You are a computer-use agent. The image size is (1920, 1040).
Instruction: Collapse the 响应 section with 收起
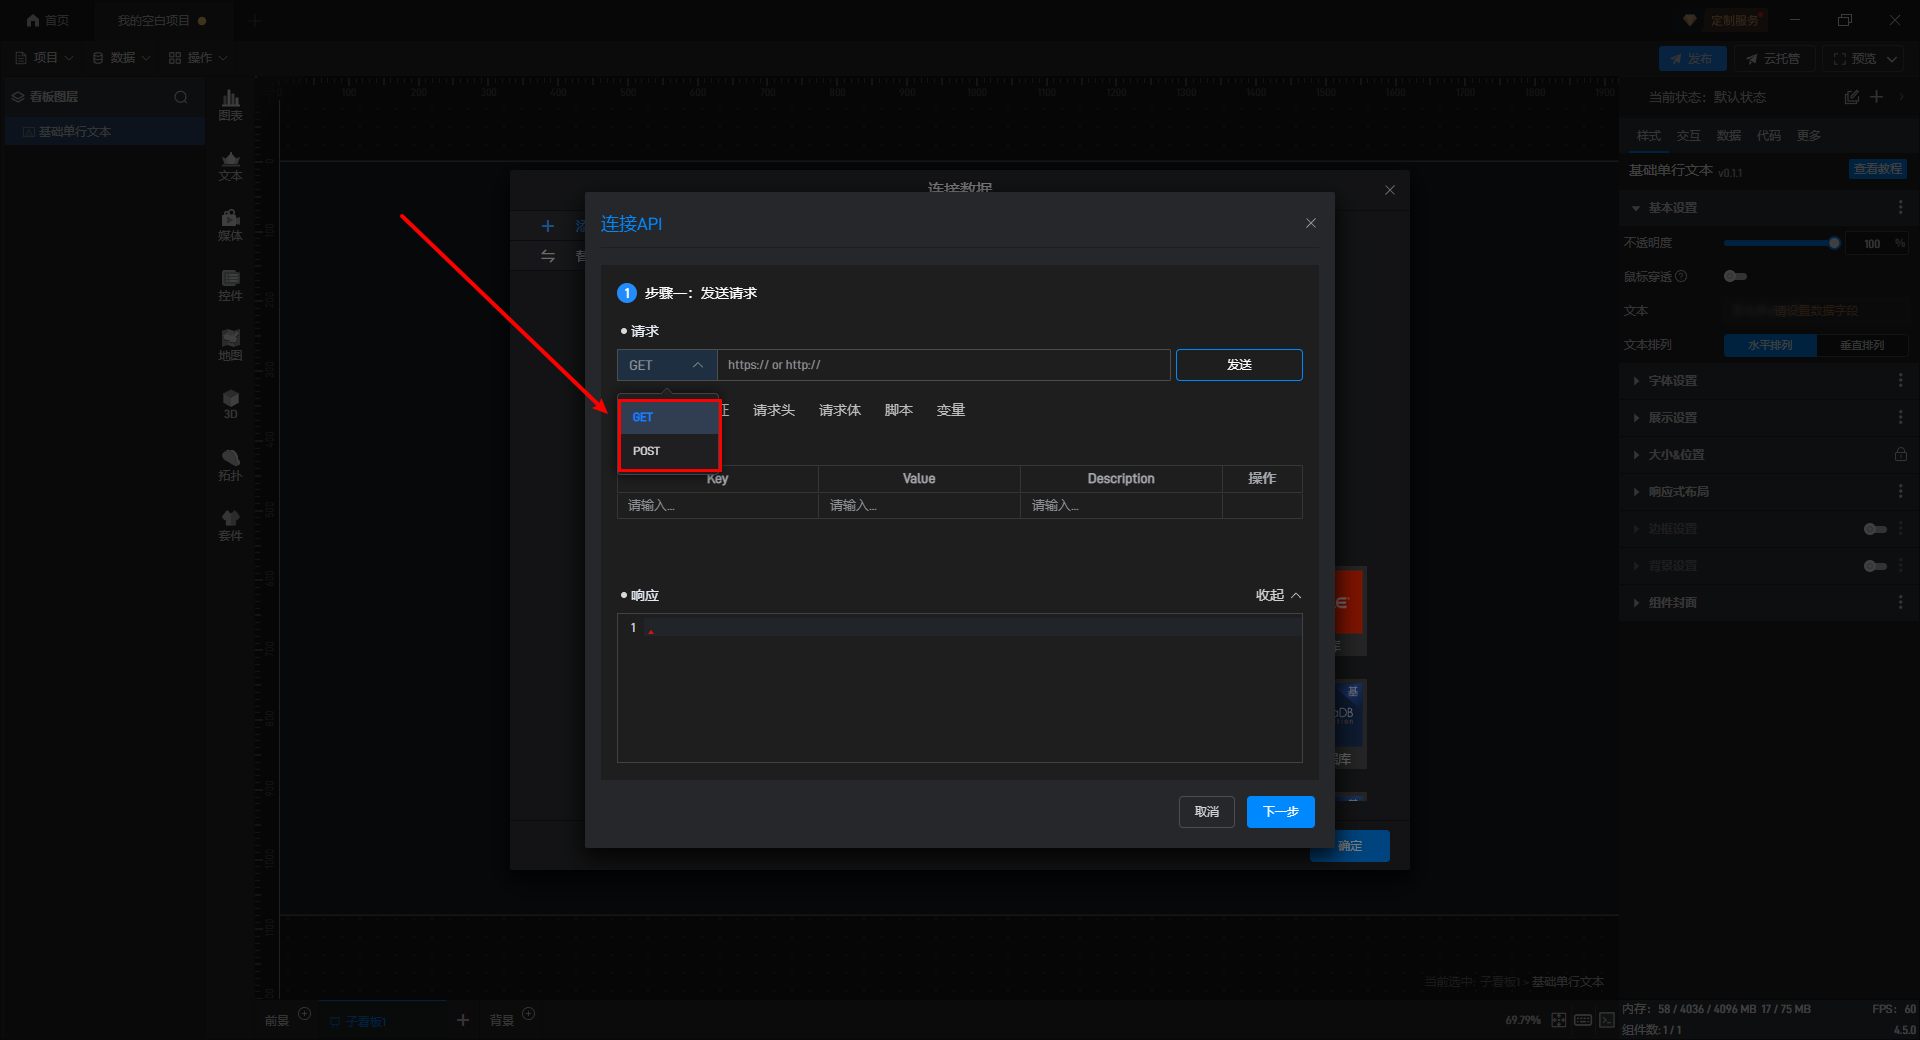click(1279, 595)
